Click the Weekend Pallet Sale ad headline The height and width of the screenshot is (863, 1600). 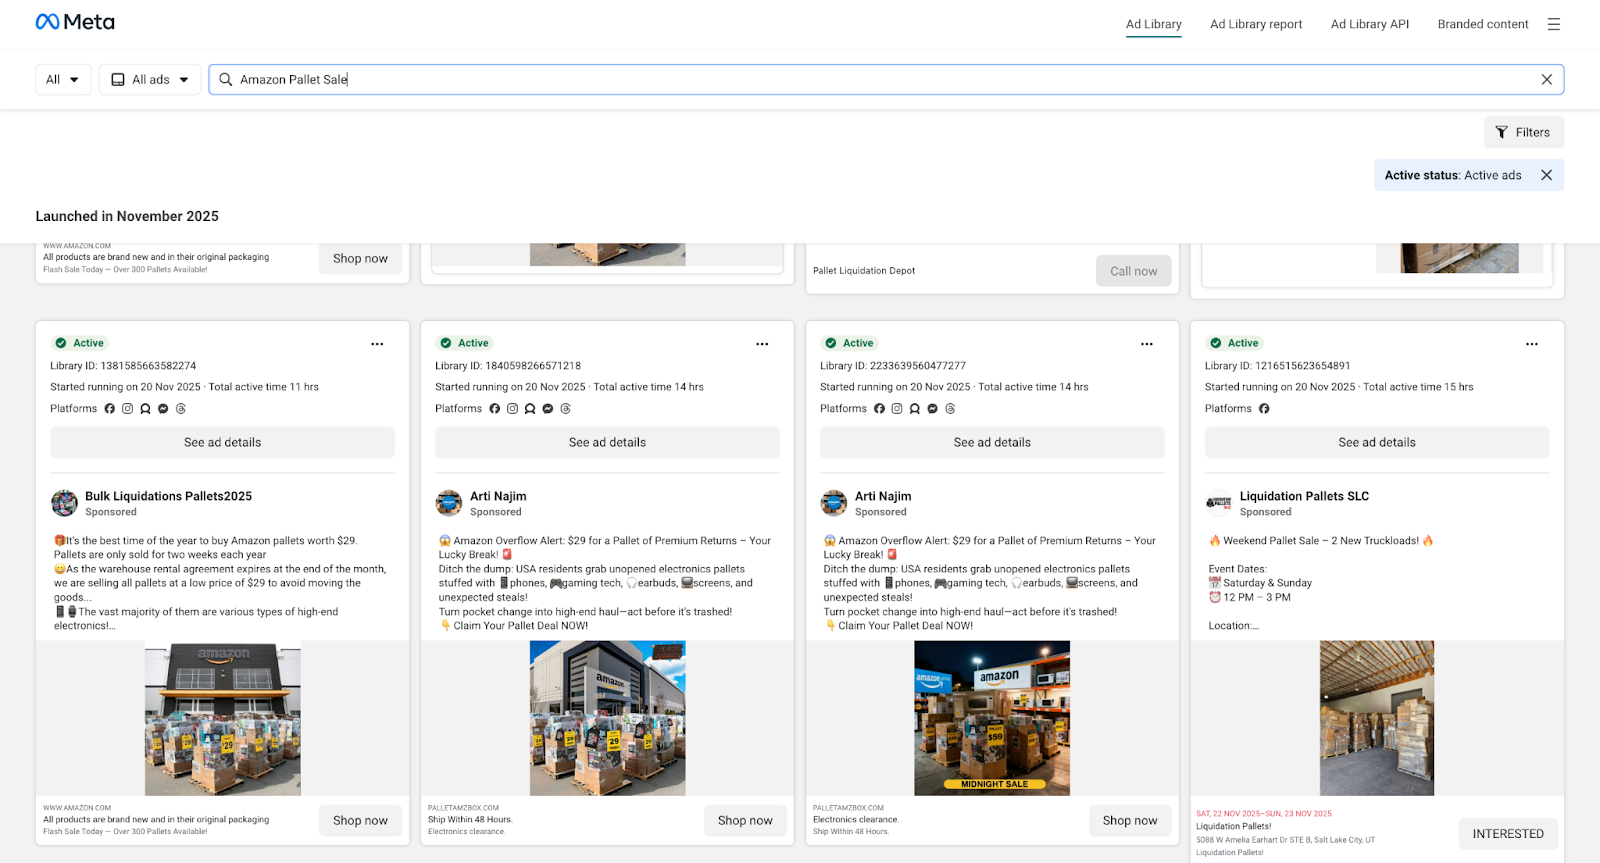coord(1321,541)
